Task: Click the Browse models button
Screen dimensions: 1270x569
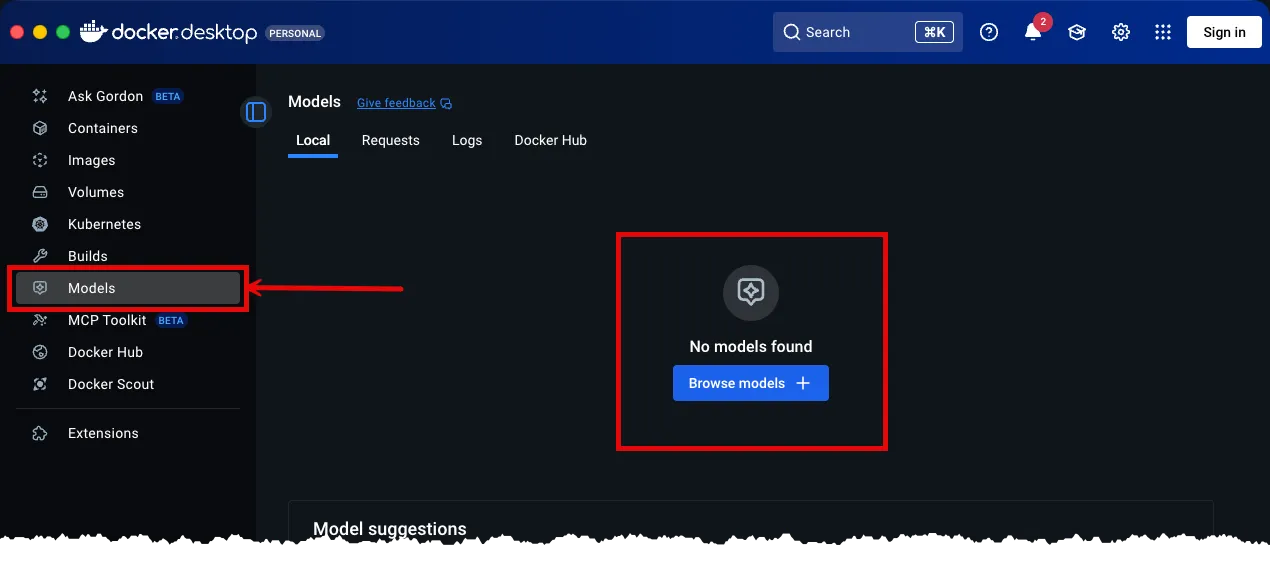Action: coord(751,383)
